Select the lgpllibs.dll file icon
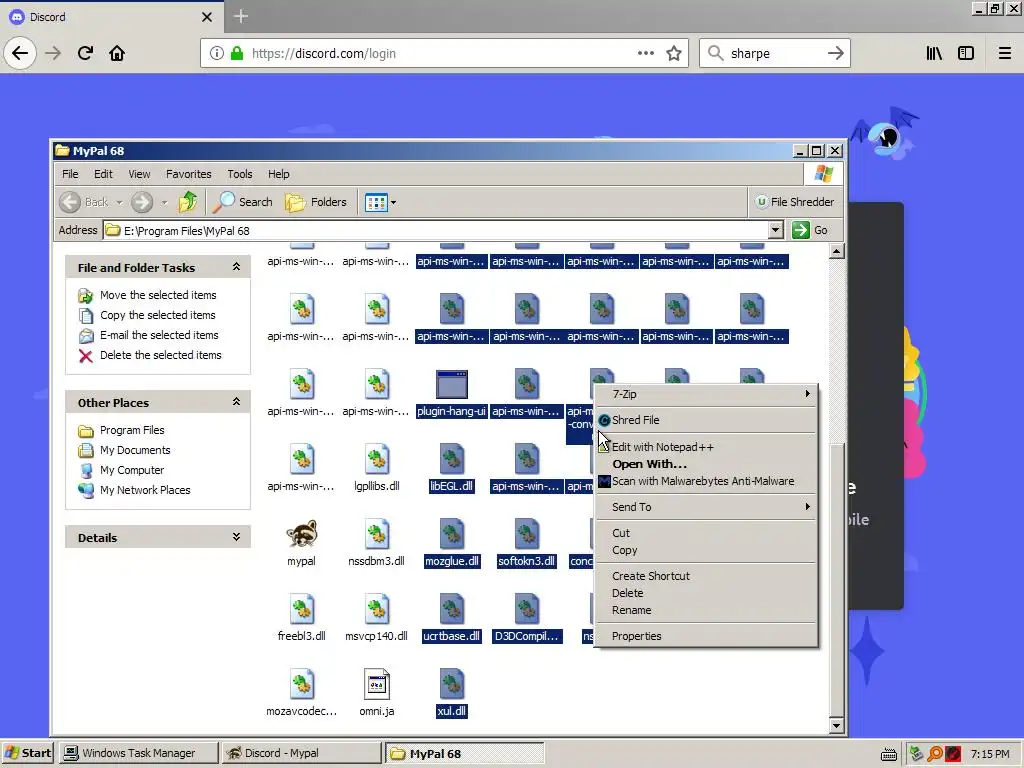This screenshot has height=768, width=1024. [x=377, y=459]
